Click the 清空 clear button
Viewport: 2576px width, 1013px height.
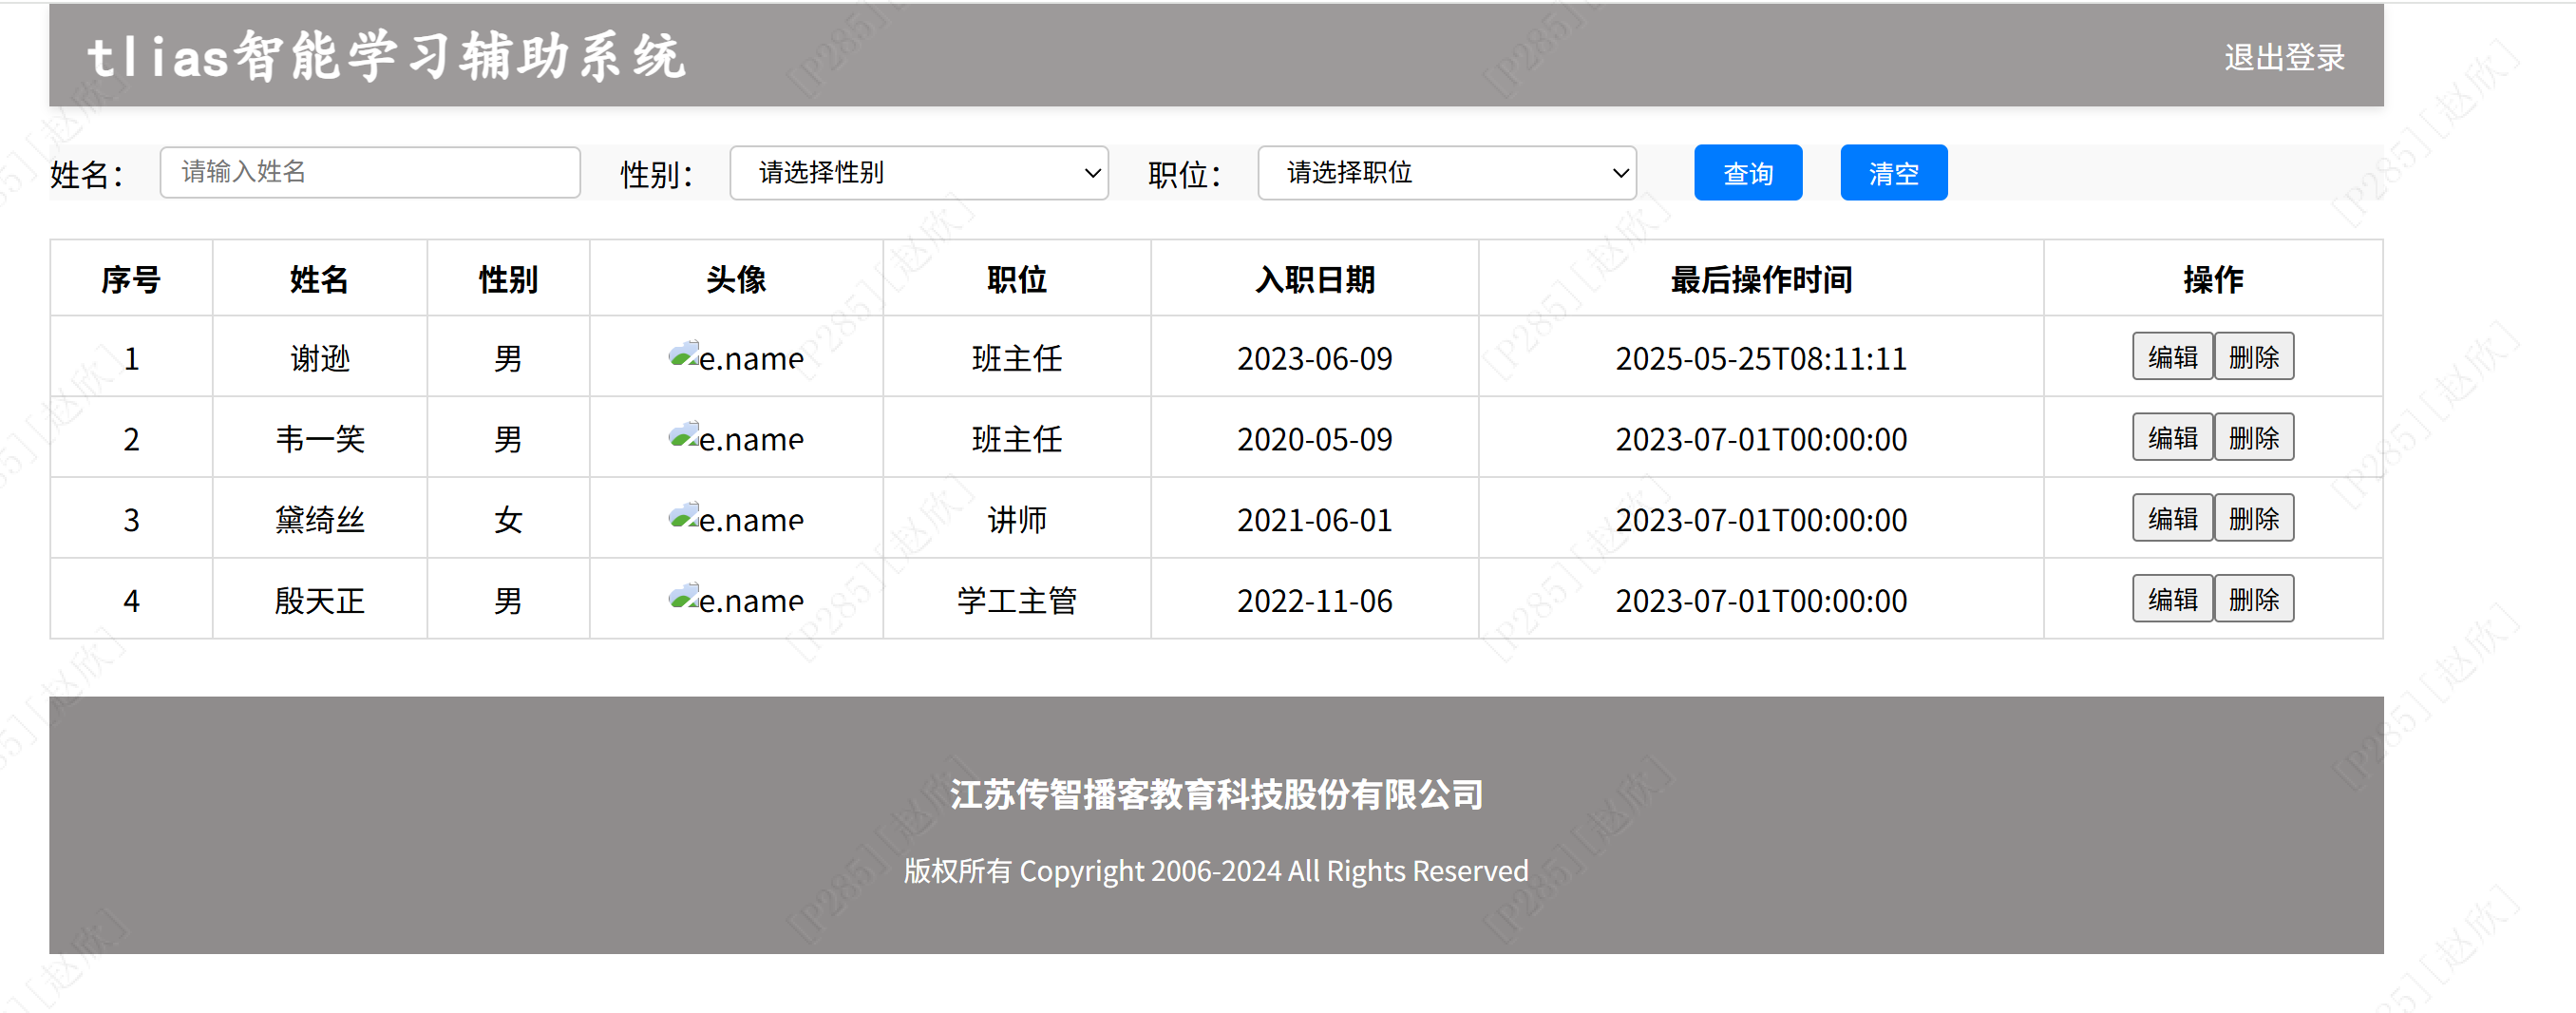click(x=1894, y=173)
